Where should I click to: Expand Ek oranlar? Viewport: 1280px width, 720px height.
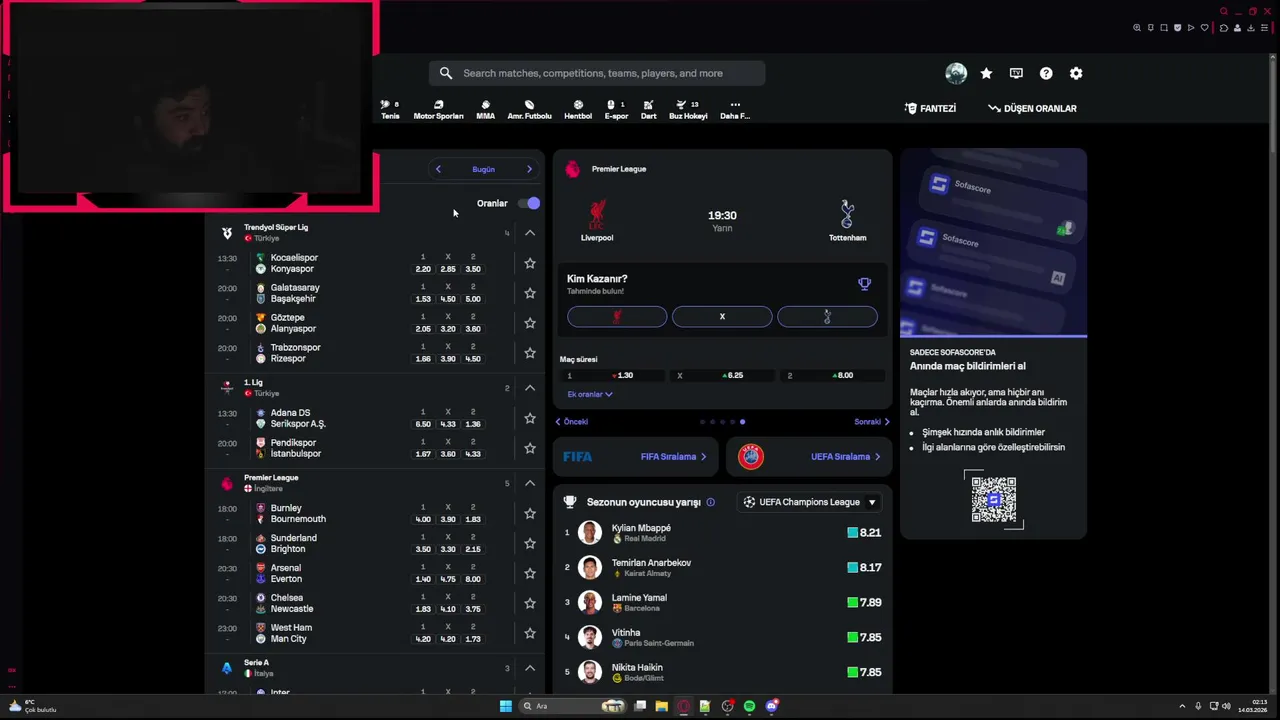coord(590,394)
